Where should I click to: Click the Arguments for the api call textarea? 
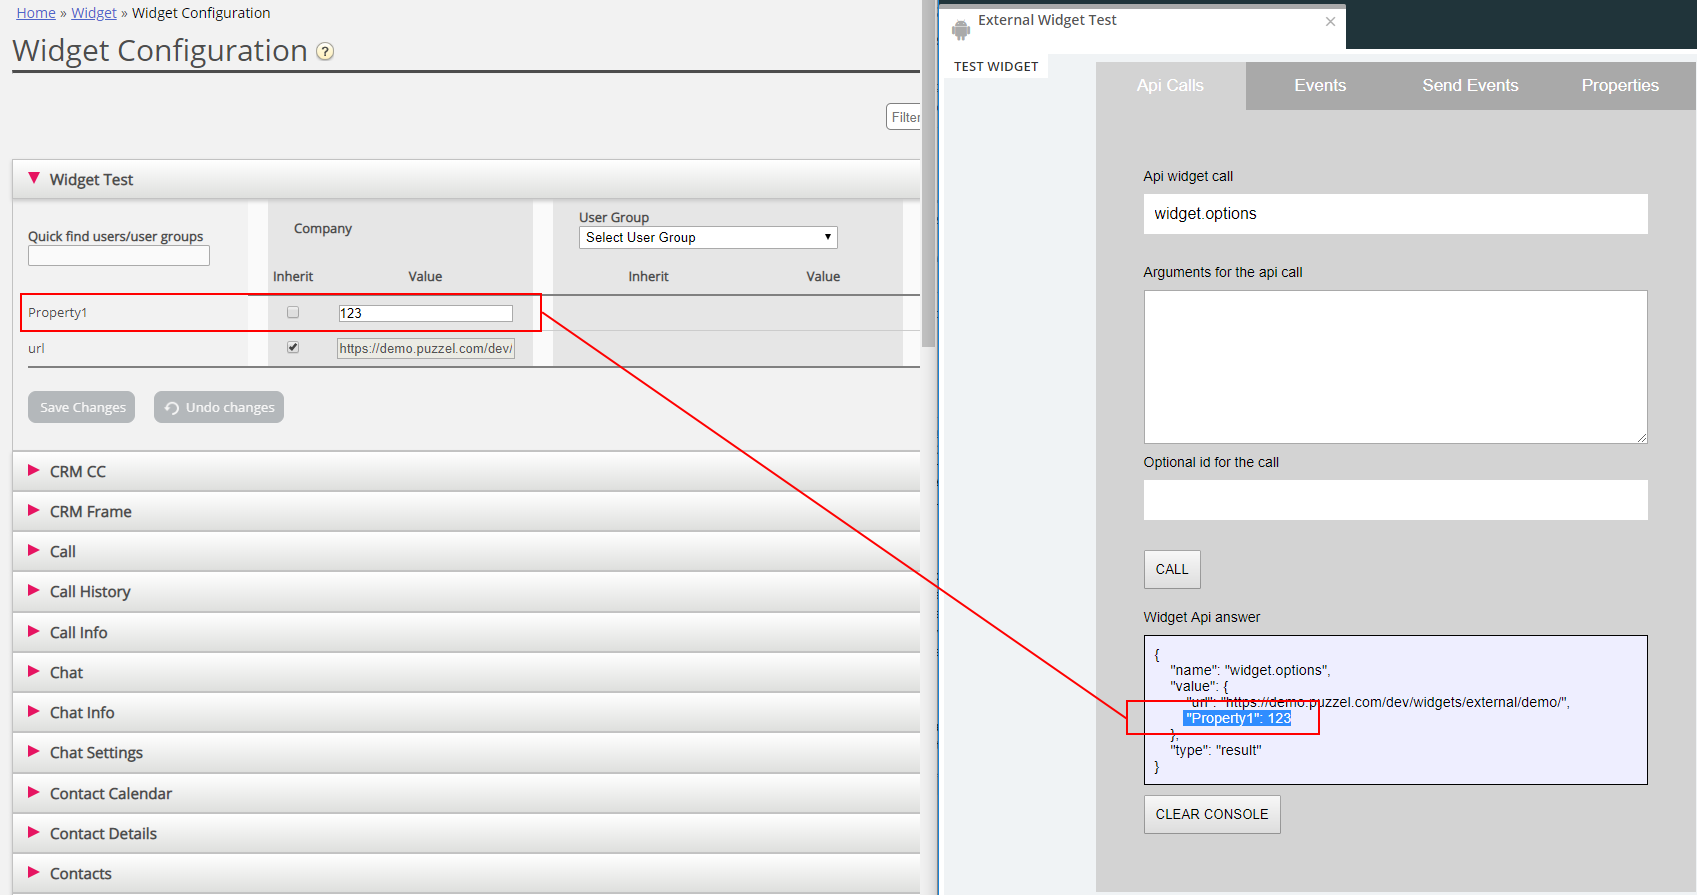pyautogui.click(x=1395, y=367)
